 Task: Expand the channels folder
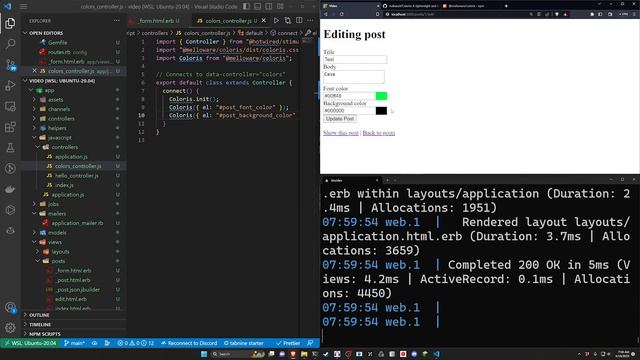(59, 109)
